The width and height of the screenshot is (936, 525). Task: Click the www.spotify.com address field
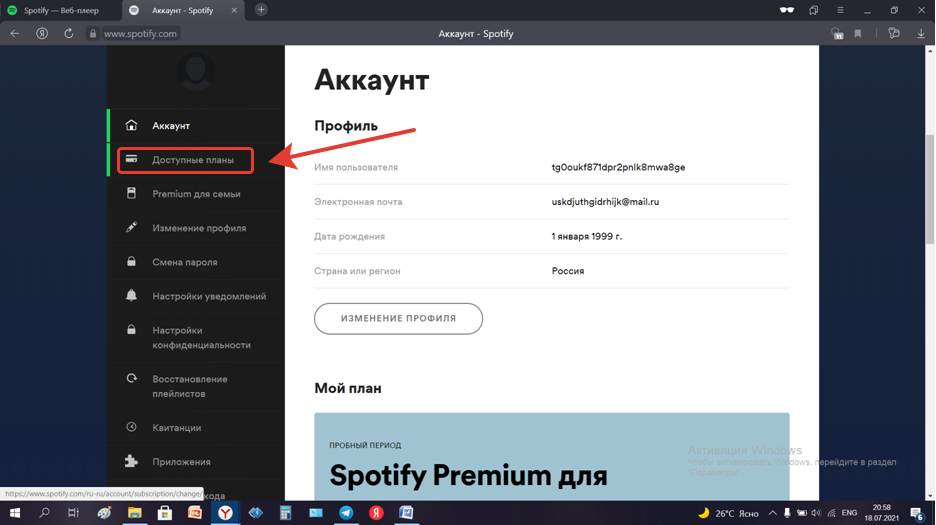point(140,33)
